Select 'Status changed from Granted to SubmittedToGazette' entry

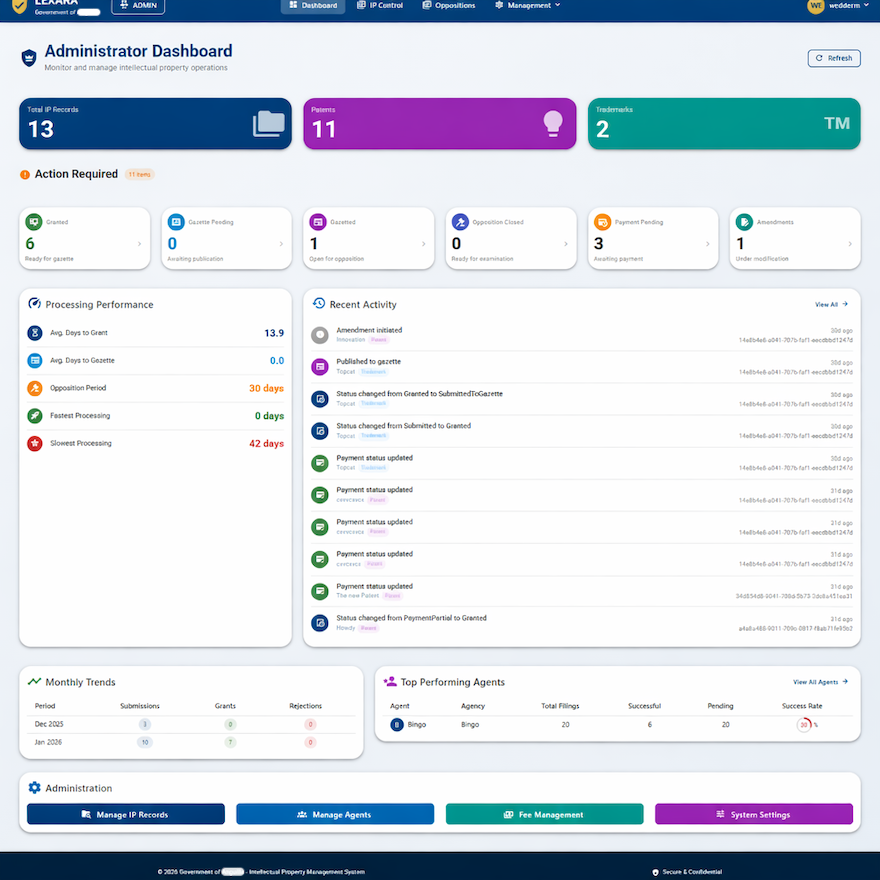[x=581, y=399]
